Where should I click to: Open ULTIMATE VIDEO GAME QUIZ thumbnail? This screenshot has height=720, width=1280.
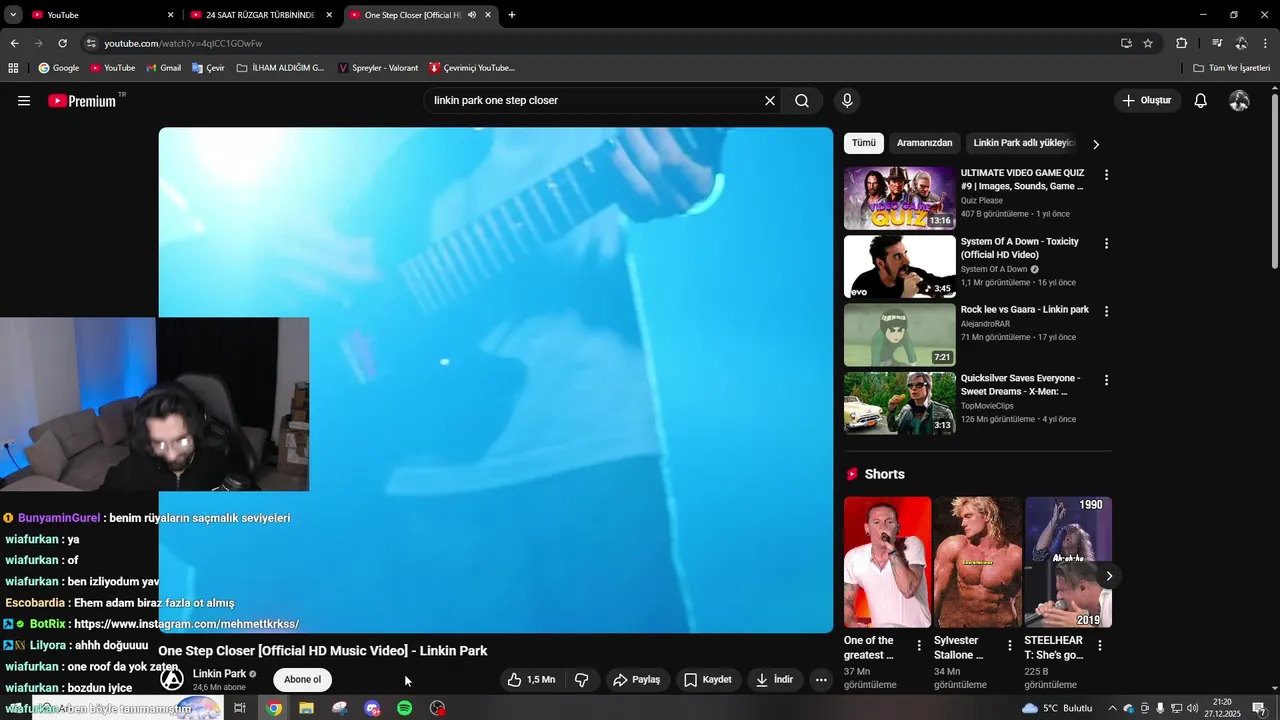(900, 198)
